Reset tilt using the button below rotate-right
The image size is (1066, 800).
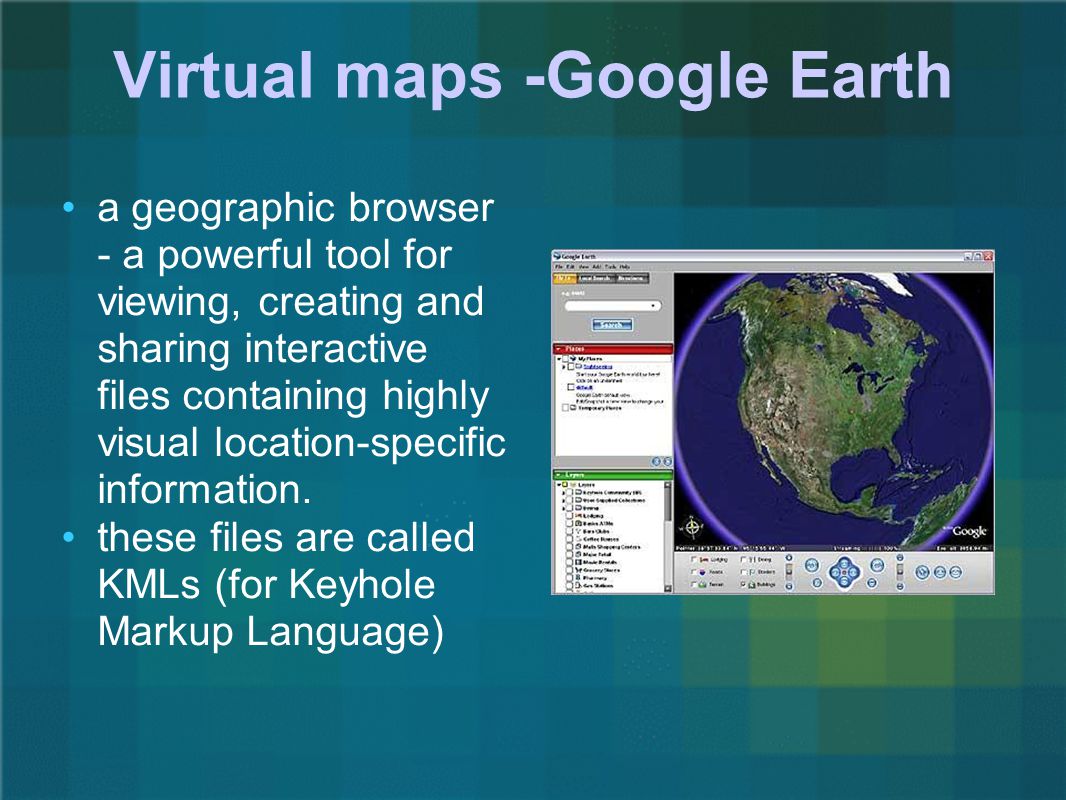click(x=872, y=582)
